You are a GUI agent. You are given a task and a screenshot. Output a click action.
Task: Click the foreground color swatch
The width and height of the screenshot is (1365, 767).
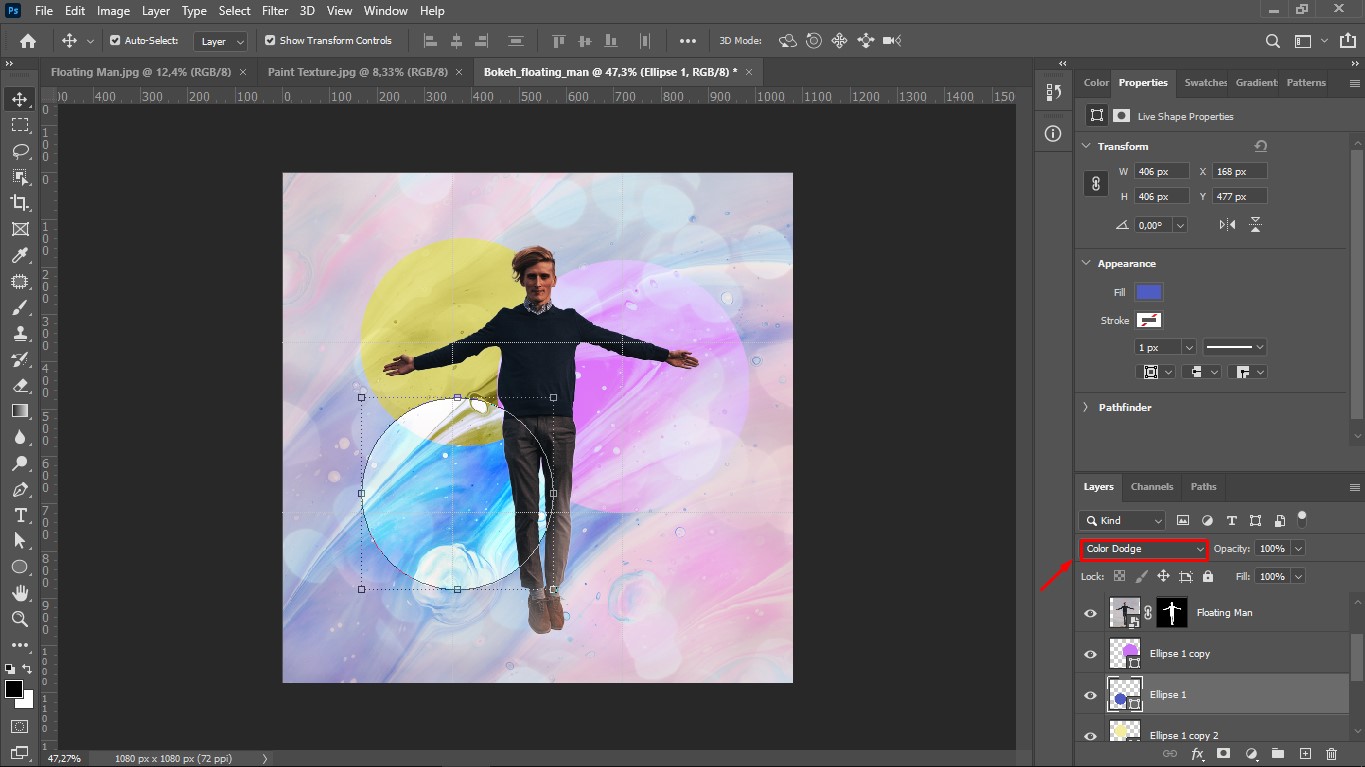pyautogui.click(x=14, y=689)
